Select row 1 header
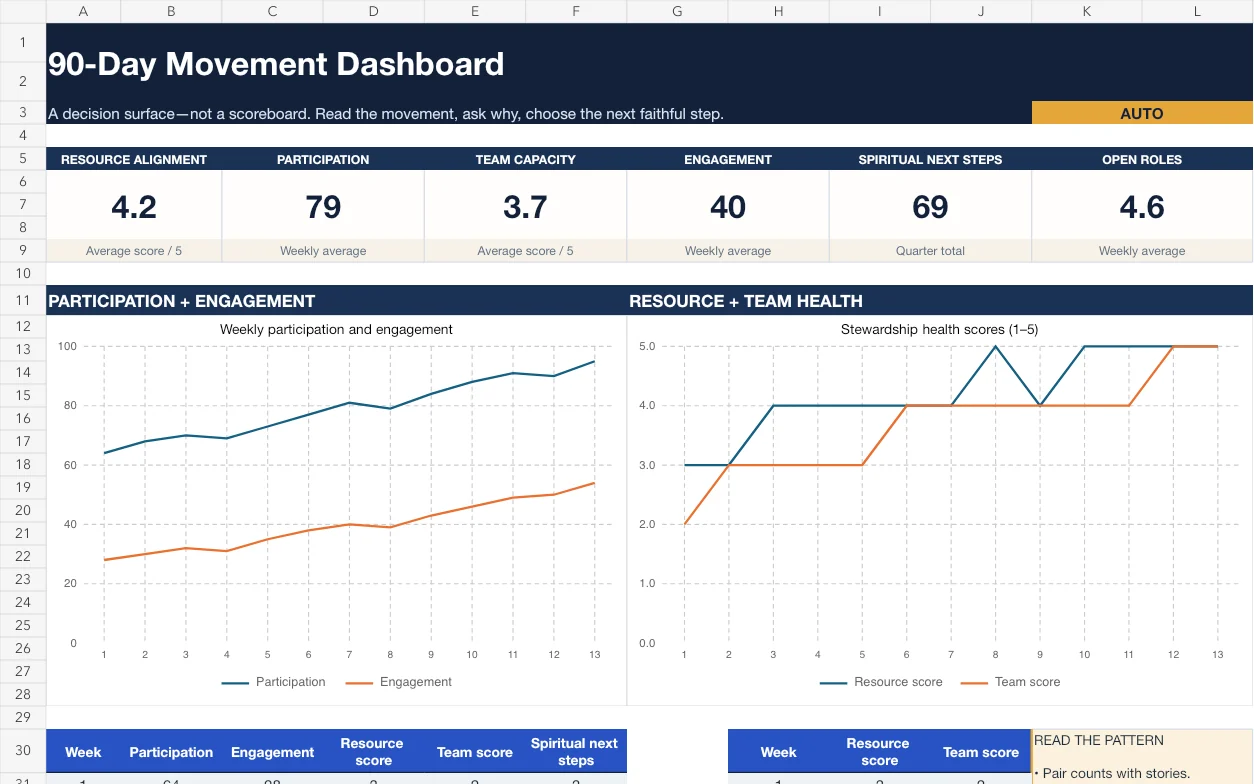Screen dimensions: 1254x784 (23, 43)
